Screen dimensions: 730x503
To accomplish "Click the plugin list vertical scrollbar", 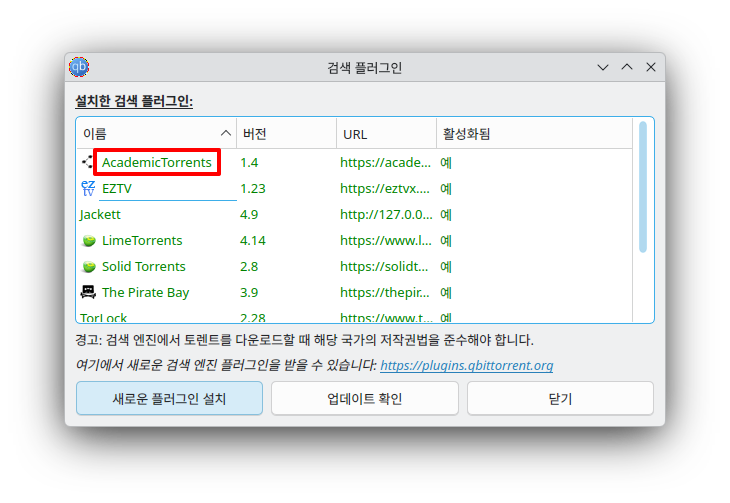I will click(643, 187).
